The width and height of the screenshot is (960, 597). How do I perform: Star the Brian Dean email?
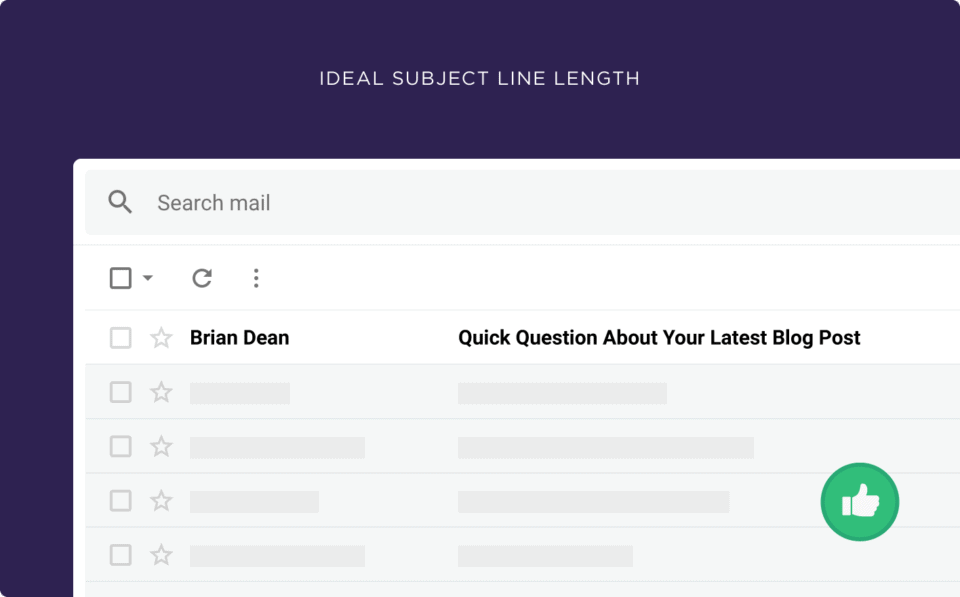coord(161,338)
